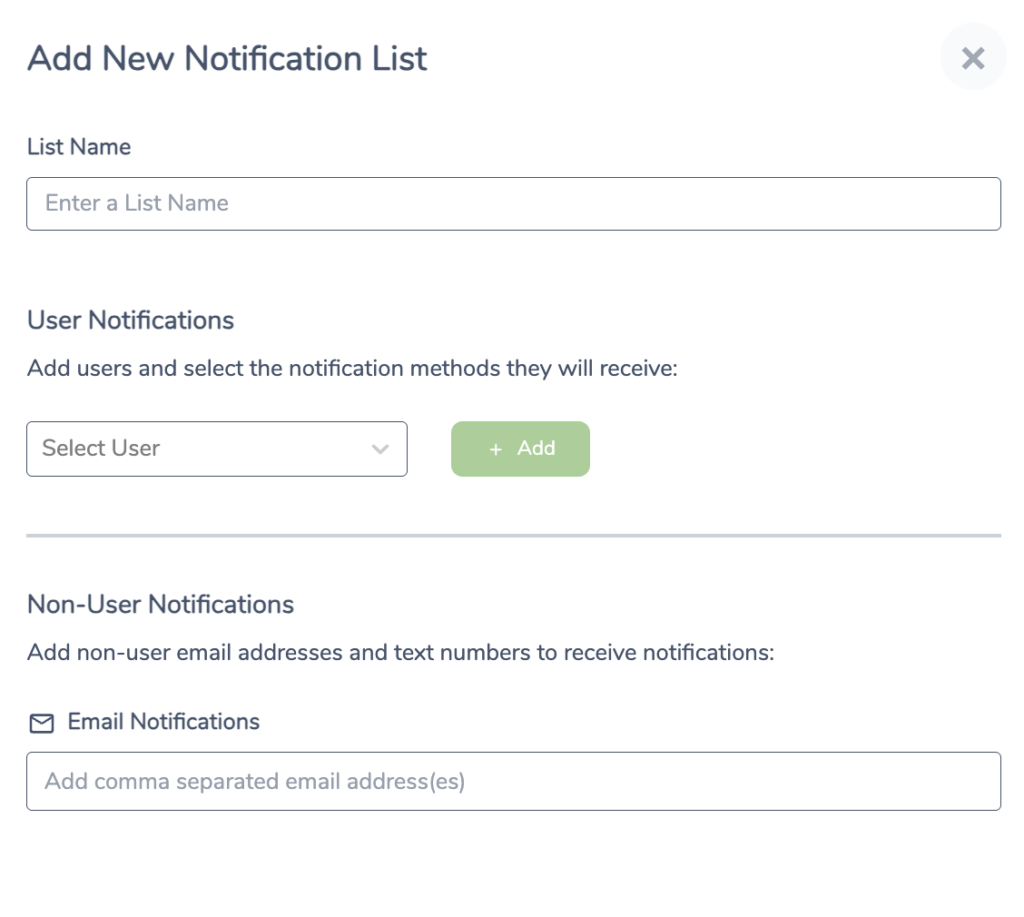Click the Add New Notification List title
The width and height of the screenshot is (1024, 917).
coord(227,58)
